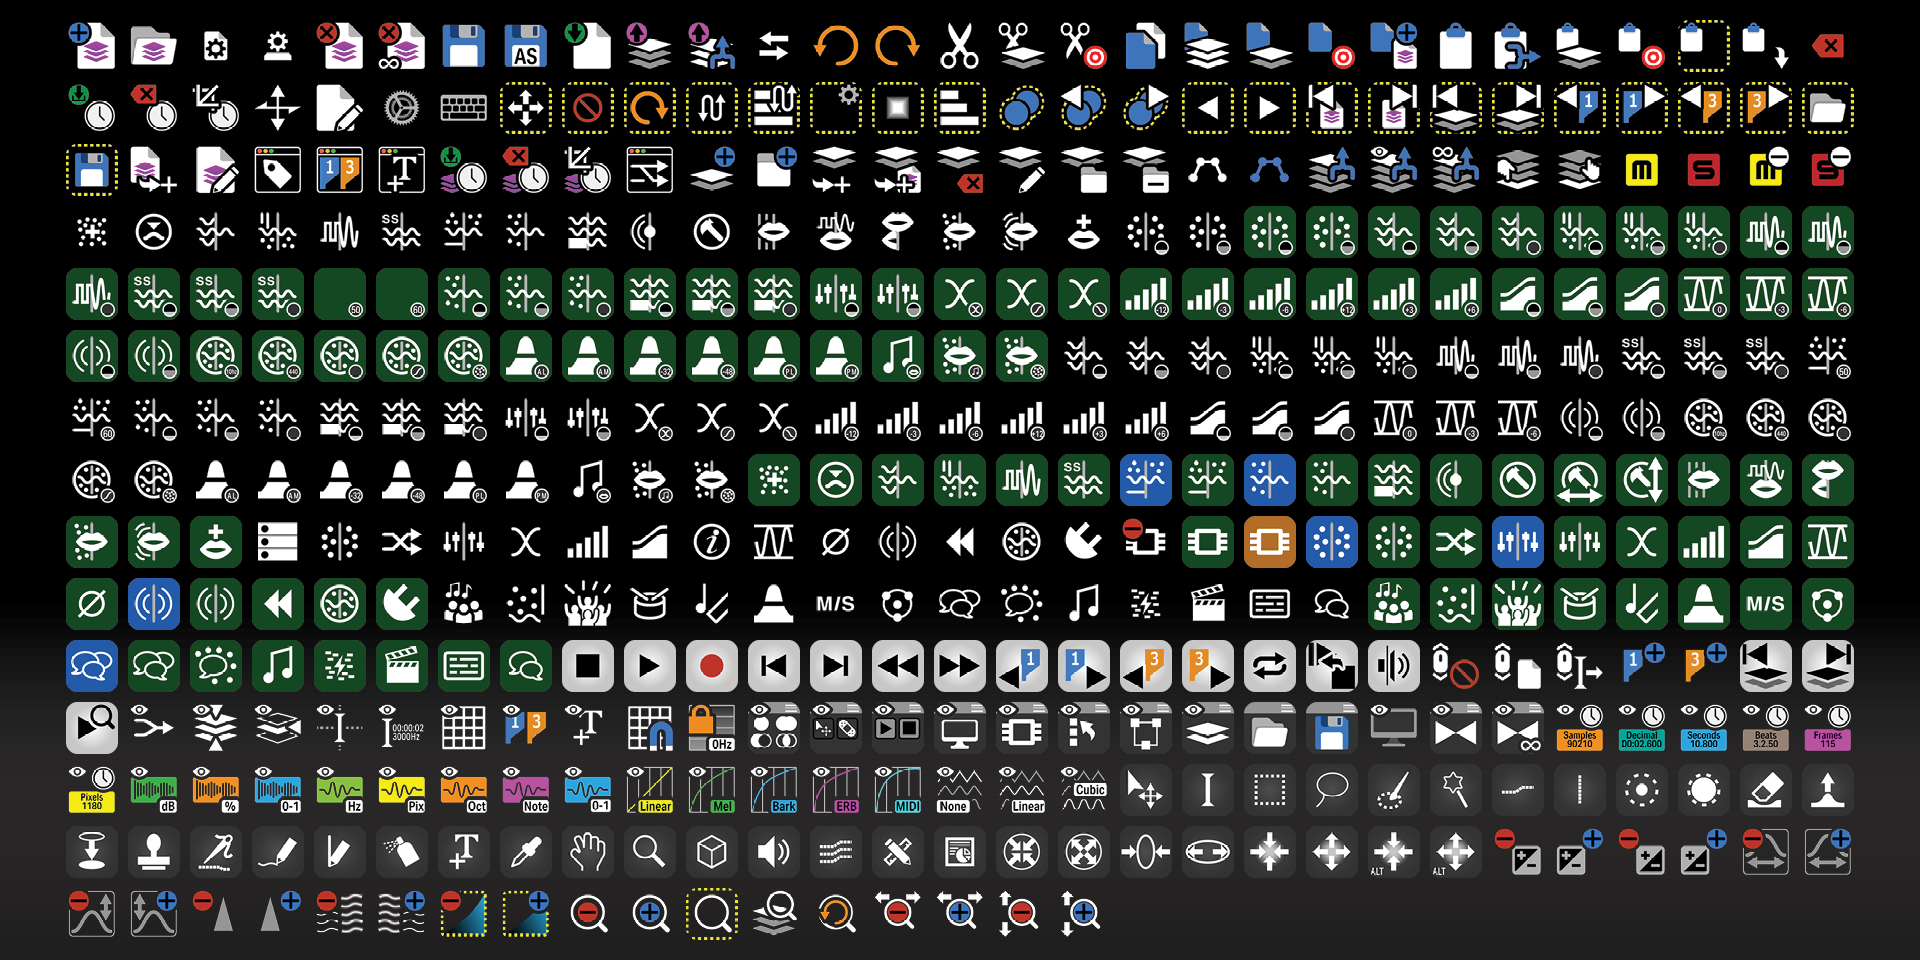Click the purple Note frequency scale icon
The width and height of the screenshot is (1920, 960).
pyautogui.click(x=526, y=790)
